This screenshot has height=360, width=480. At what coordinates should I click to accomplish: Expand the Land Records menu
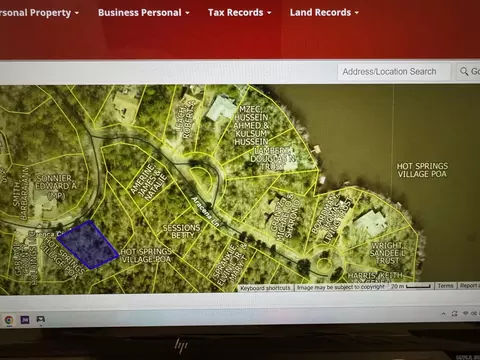[x=324, y=13]
